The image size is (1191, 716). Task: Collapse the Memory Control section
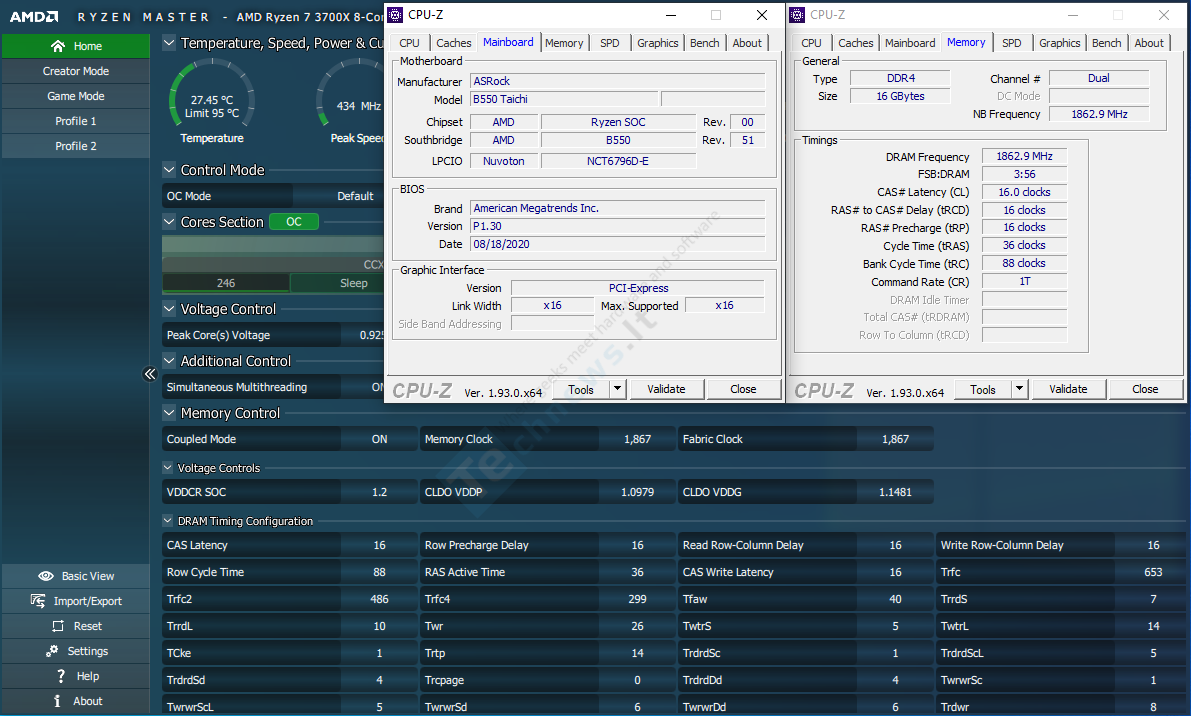click(x=169, y=413)
